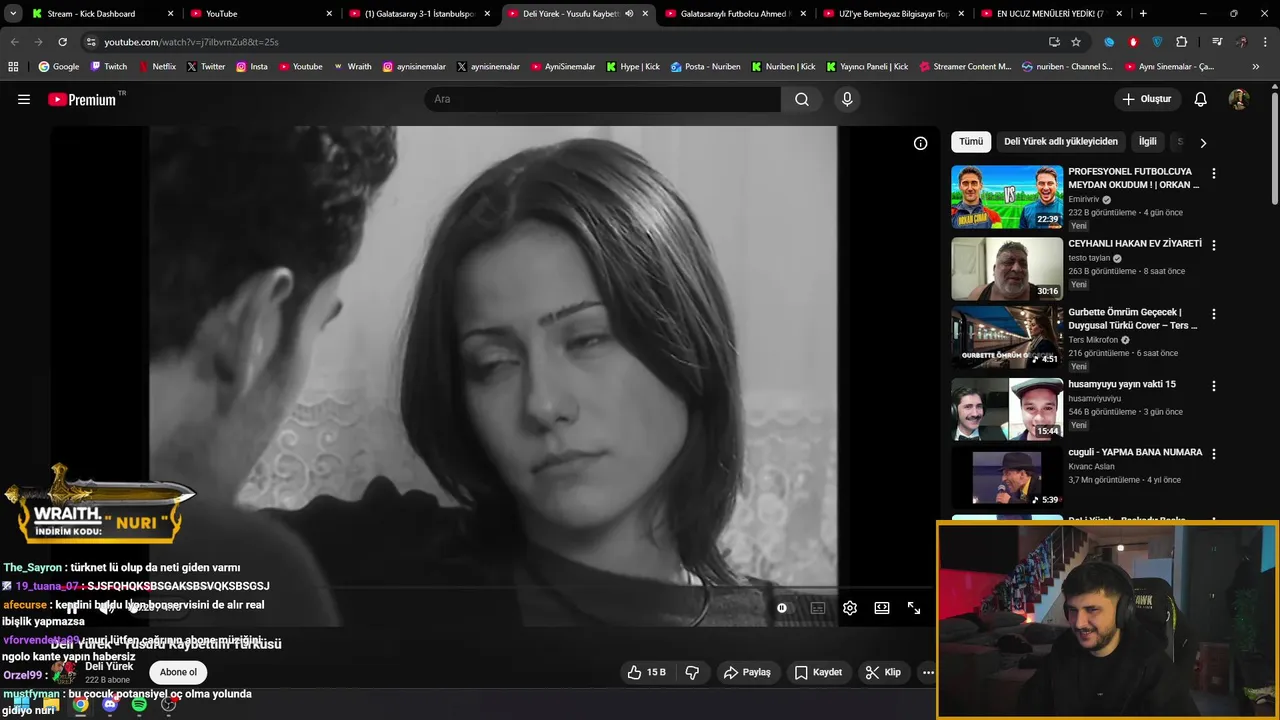Bookmark this page with the star
The height and width of the screenshot is (720, 1280).
click(x=1076, y=42)
